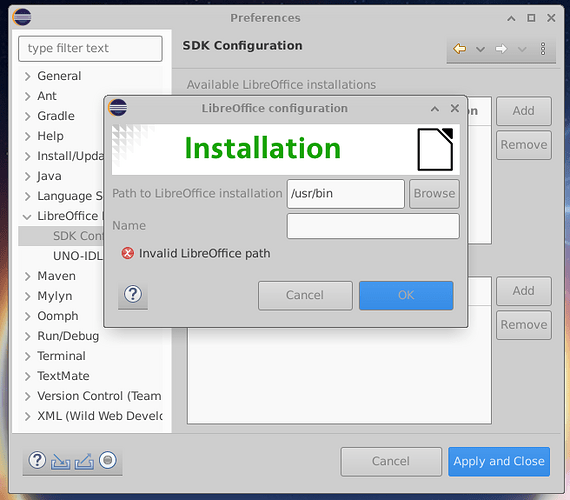Open the three-dot view menu icon
Screen dimensions: 570x500
pyautogui.click(x=542, y=48)
